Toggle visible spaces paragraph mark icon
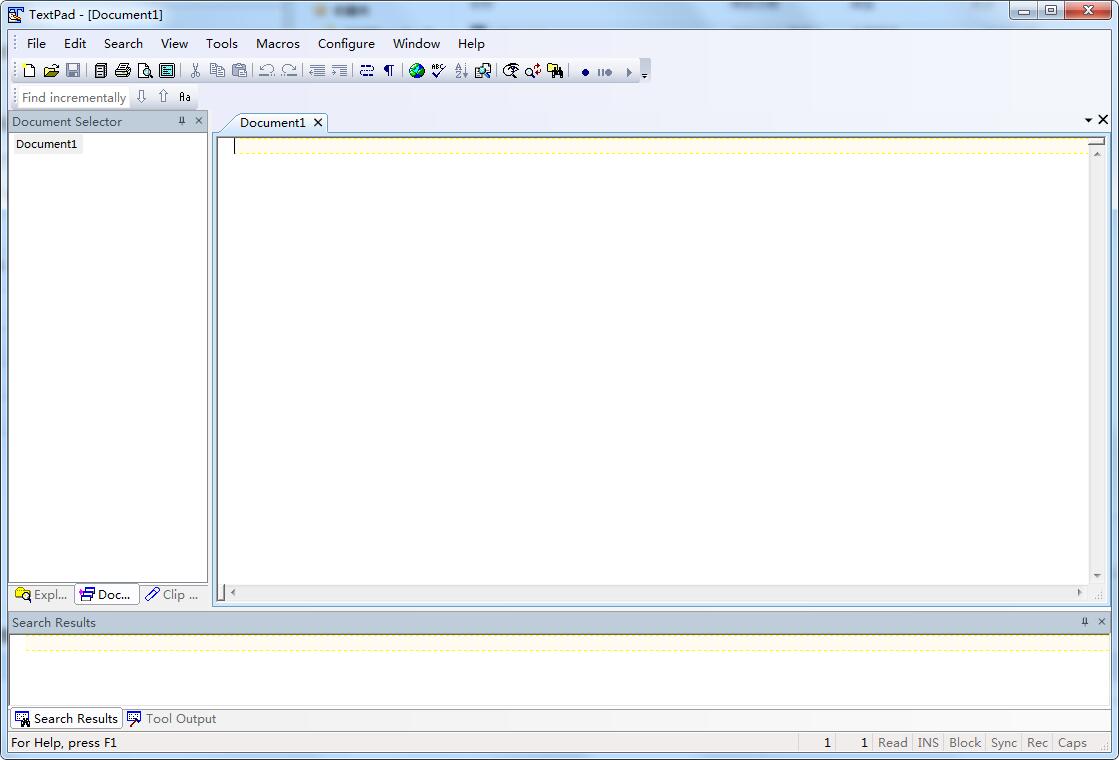Image resolution: width=1119 pixels, height=760 pixels. [389, 71]
